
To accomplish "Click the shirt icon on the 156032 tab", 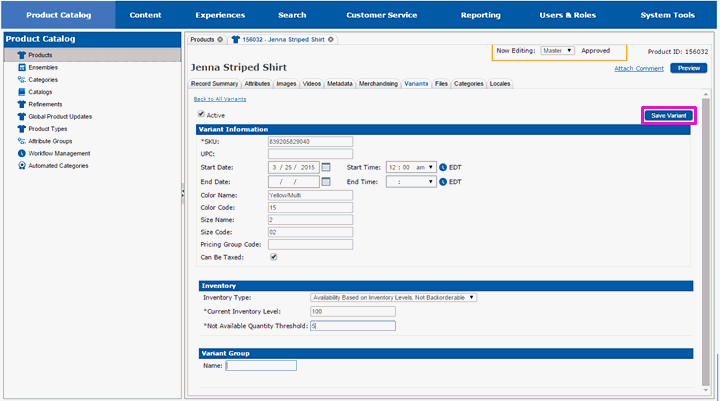I will pos(236,40).
